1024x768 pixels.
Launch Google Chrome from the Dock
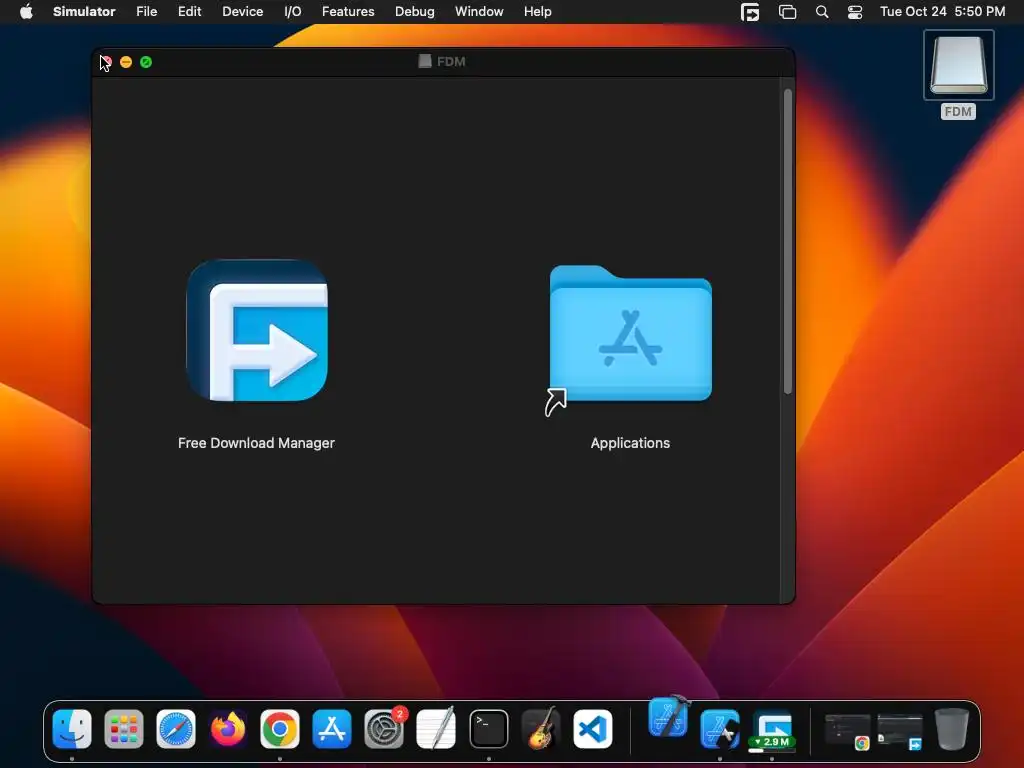pos(280,729)
